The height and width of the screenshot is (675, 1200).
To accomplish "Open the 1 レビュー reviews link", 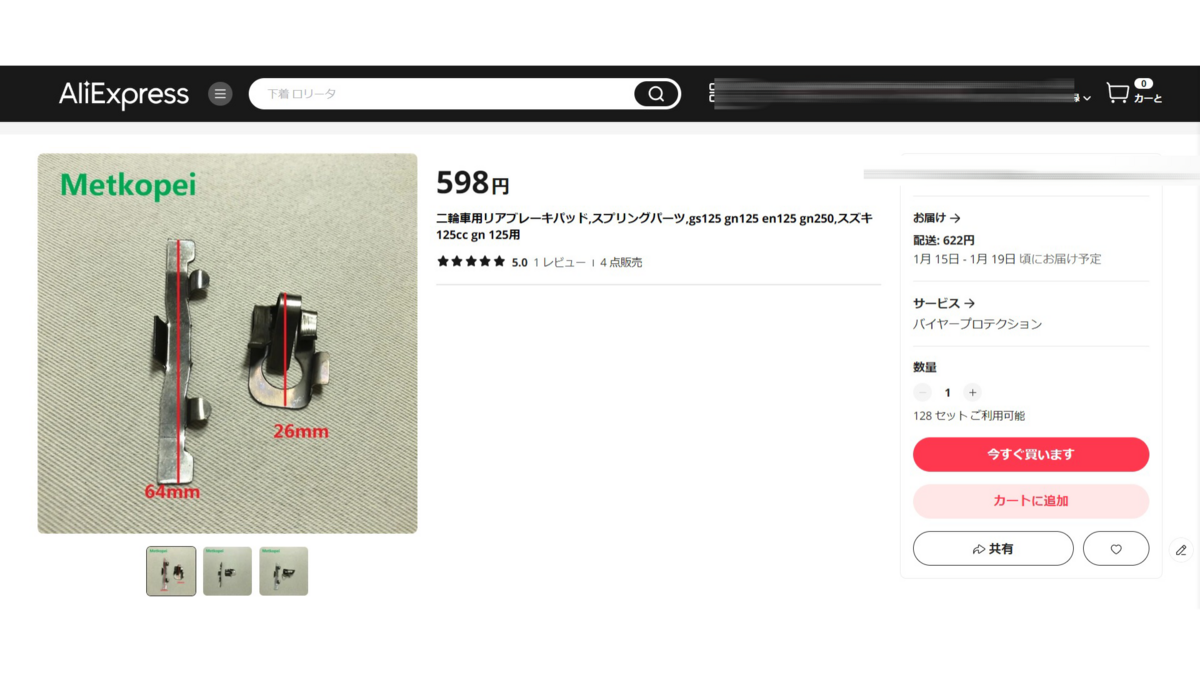I will (559, 262).
